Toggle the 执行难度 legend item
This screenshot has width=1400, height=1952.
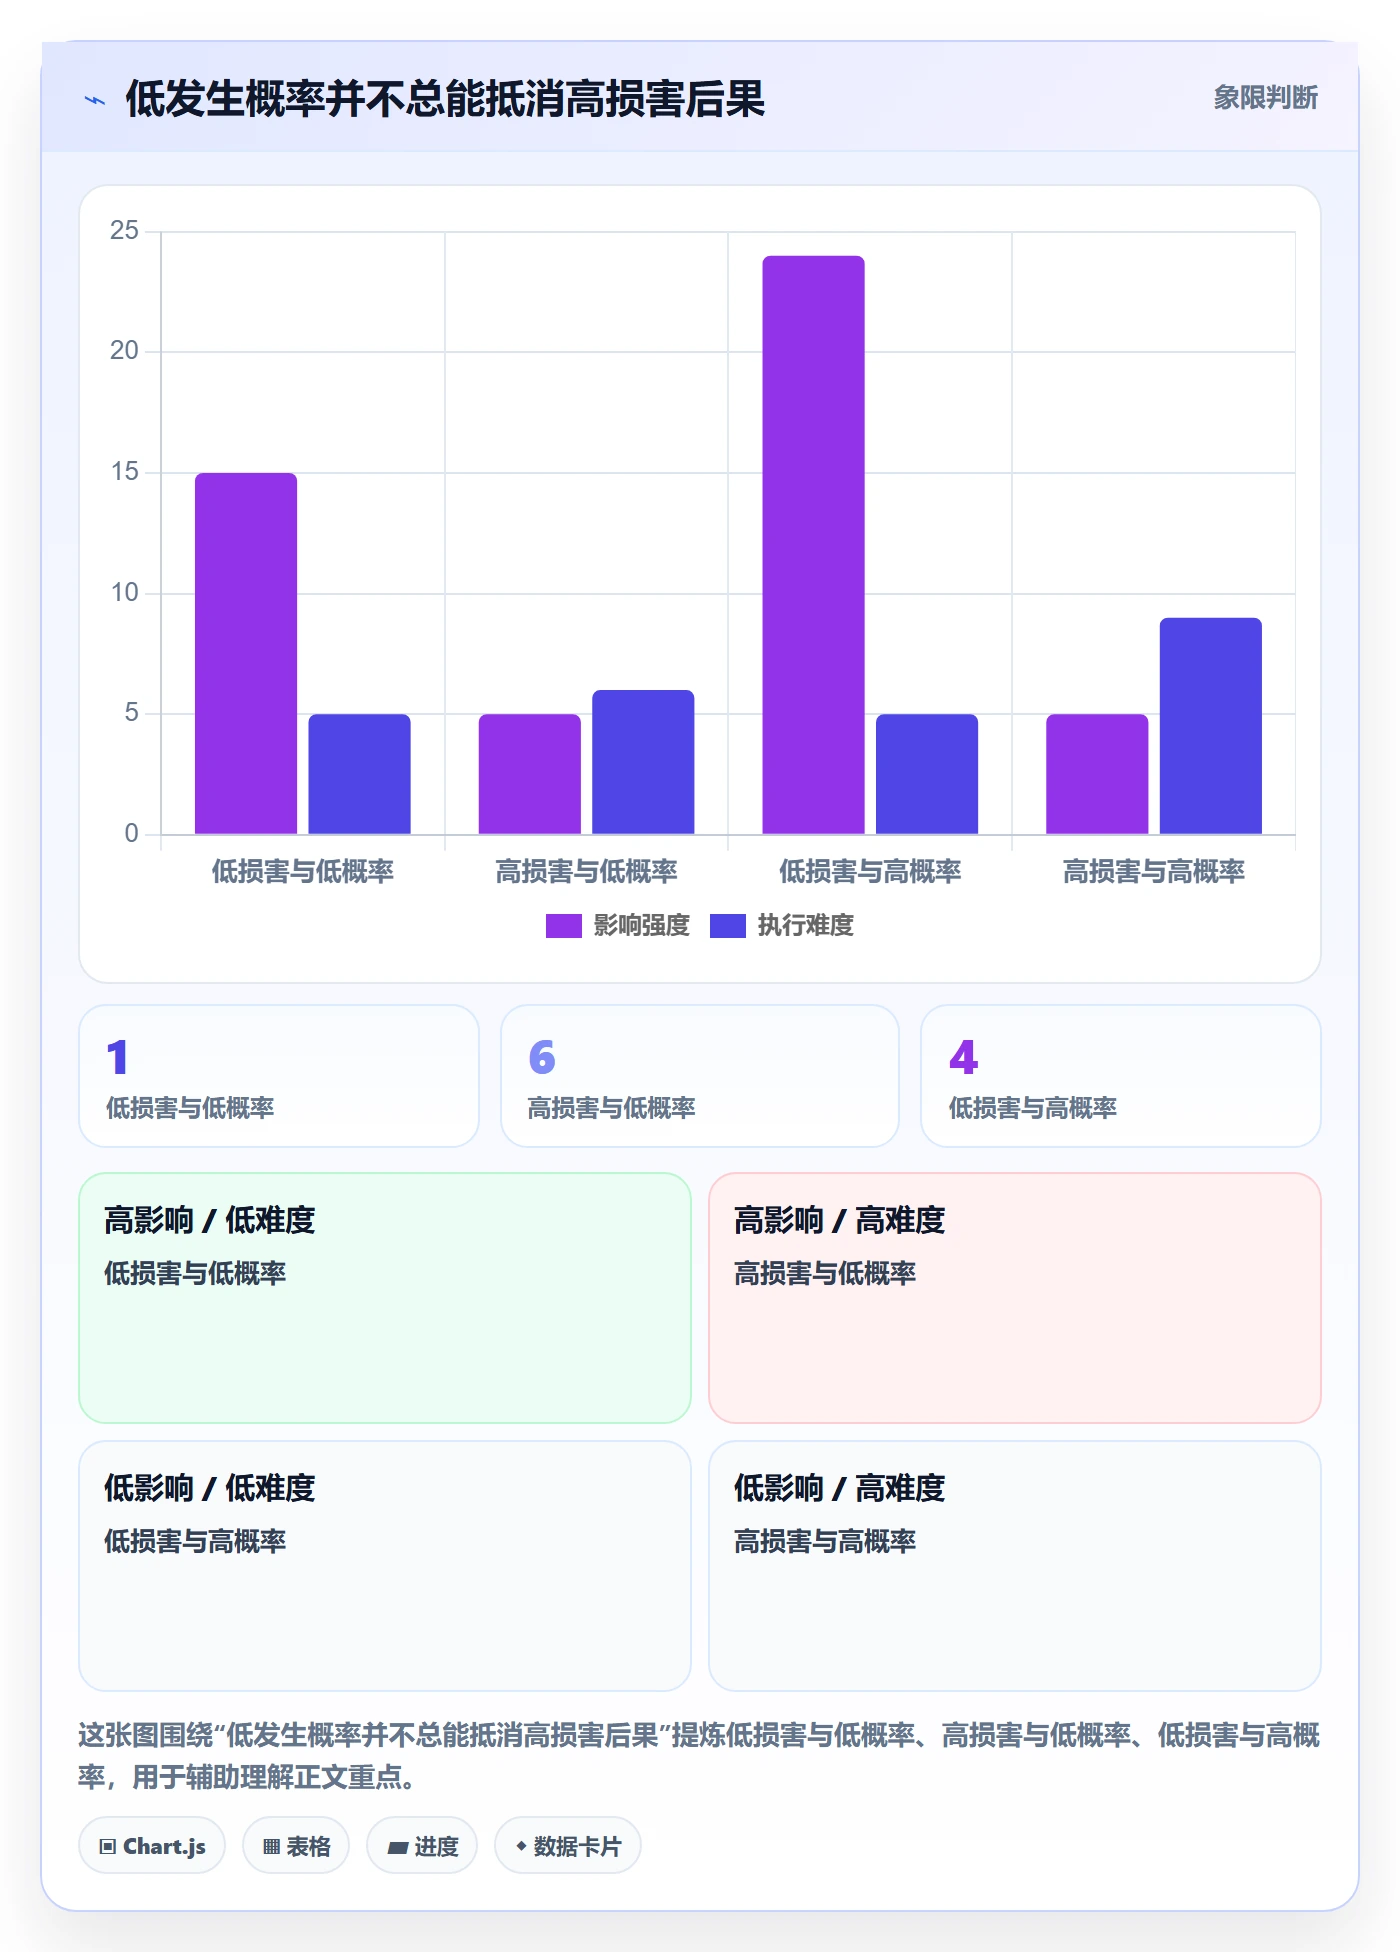coord(782,926)
